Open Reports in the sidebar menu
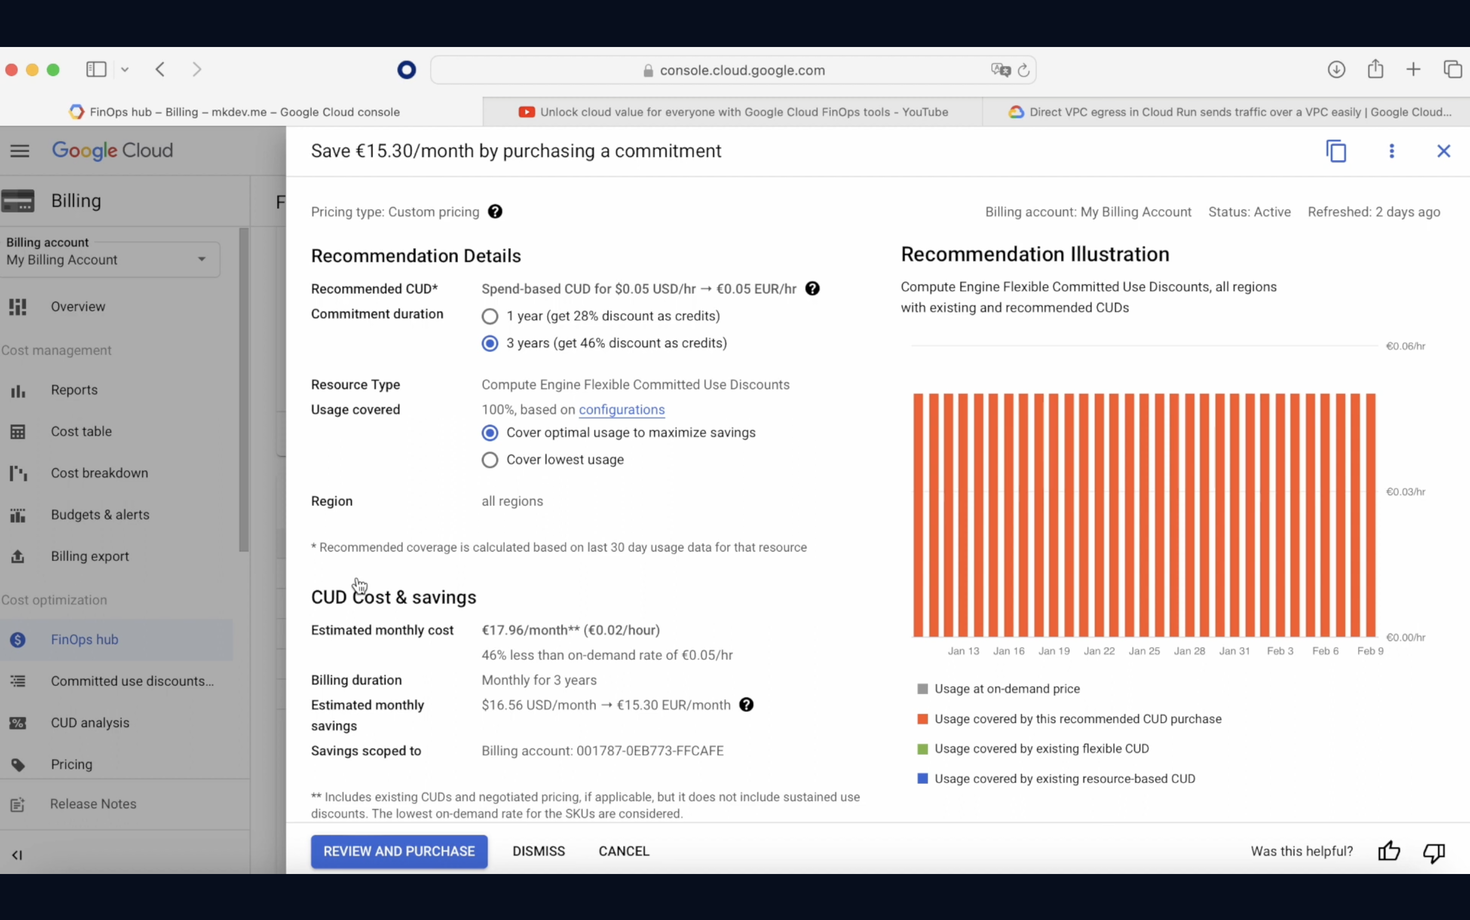Screen dimensions: 1470x920 pyautogui.click(x=74, y=390)
